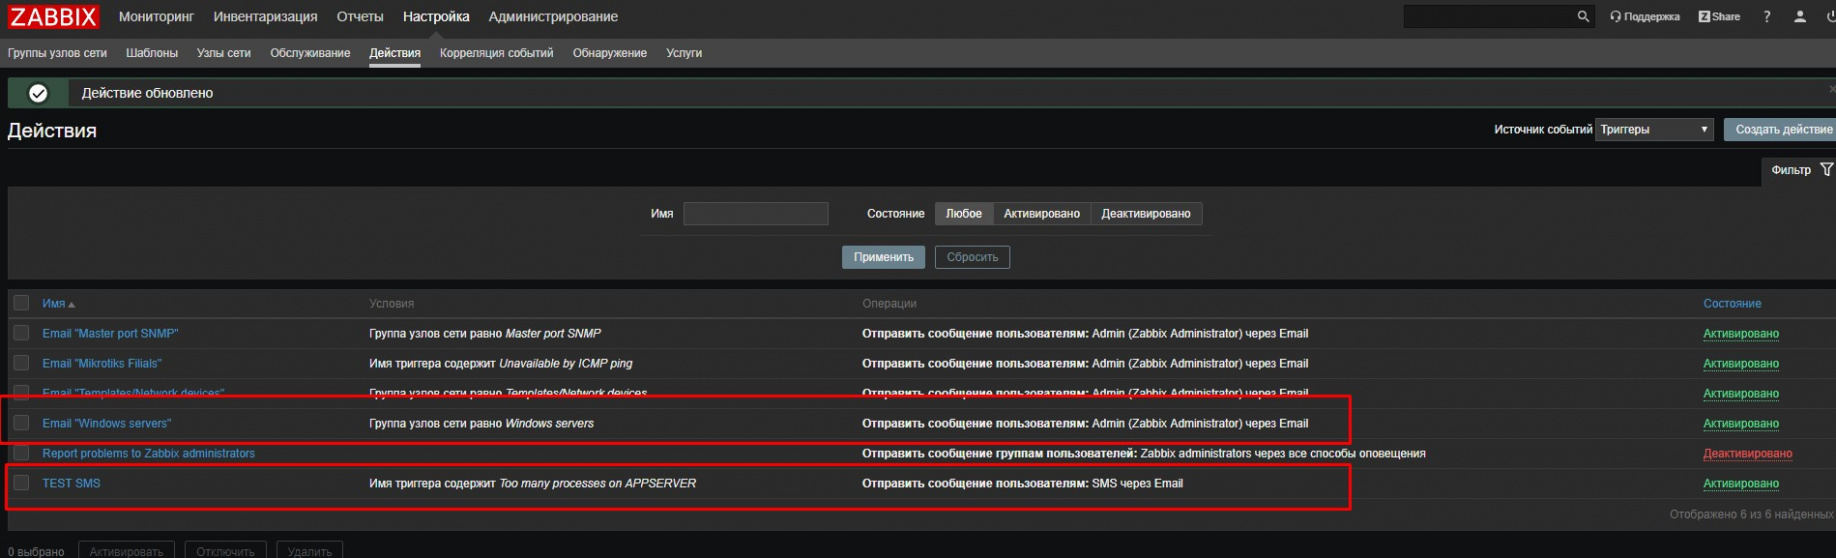Viewport: 1836px width, 558px height.
Task: Switch to the Templates tab
Action: point(151,53)
